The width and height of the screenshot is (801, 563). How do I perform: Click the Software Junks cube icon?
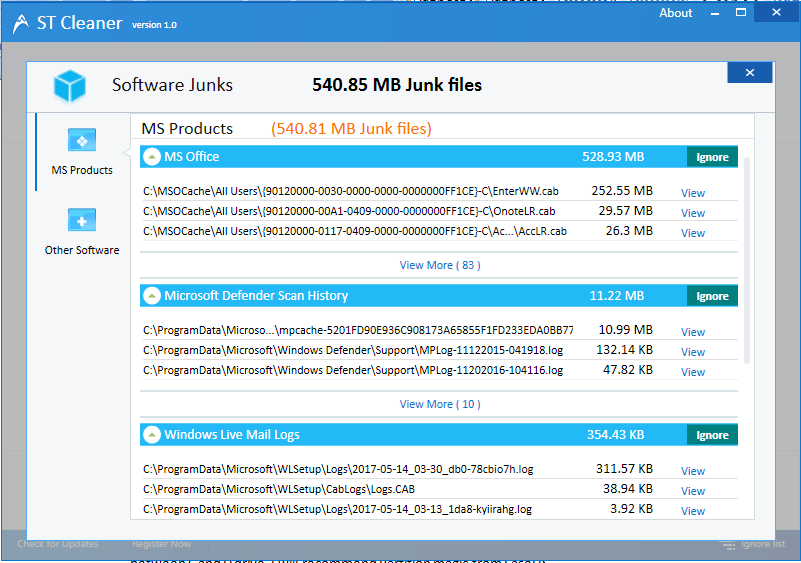70,86
